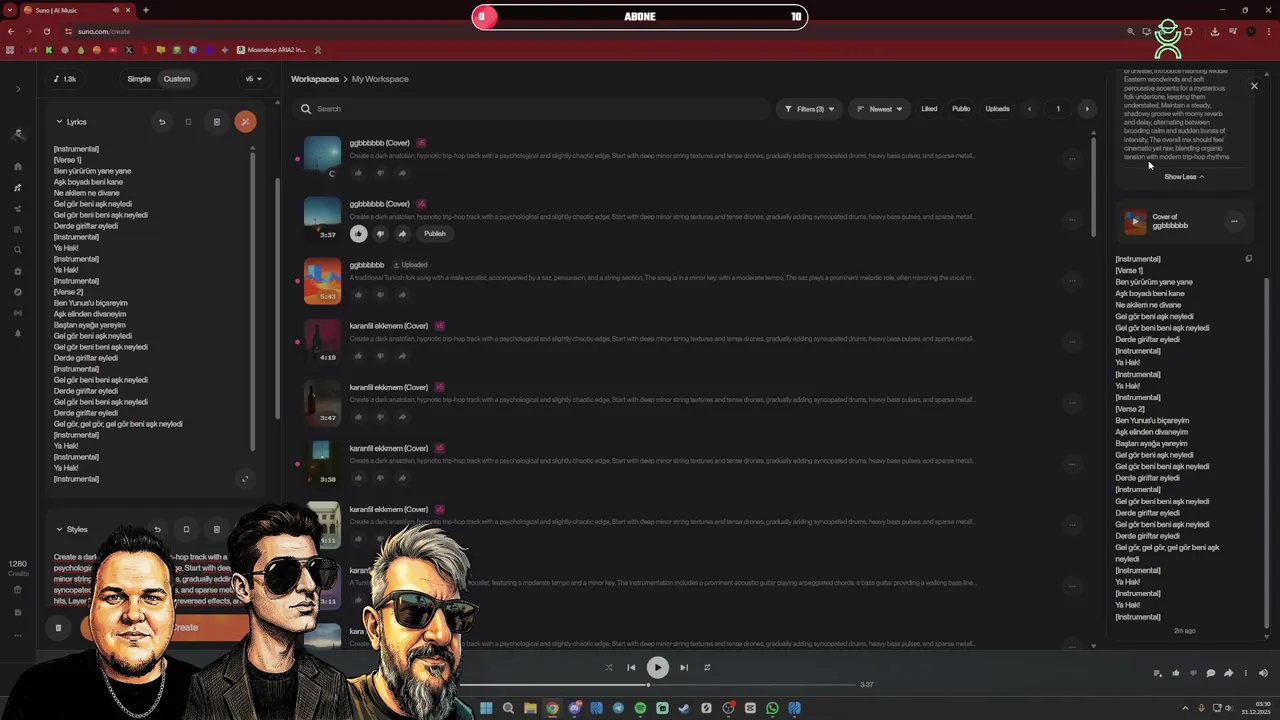
Task: Switch to Custom mode tab
Action: point(177,79)
